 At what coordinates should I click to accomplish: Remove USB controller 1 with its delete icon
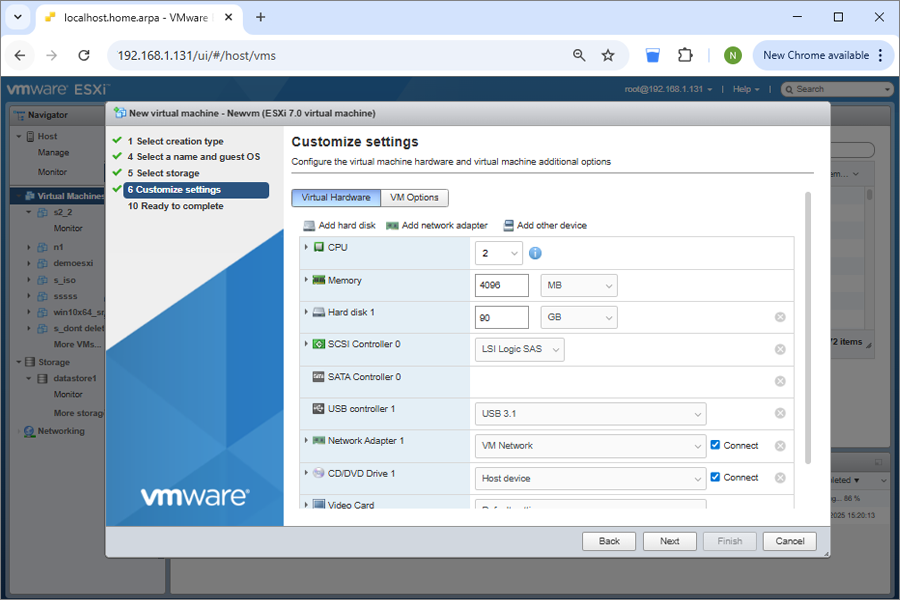(x=780, y=413)
